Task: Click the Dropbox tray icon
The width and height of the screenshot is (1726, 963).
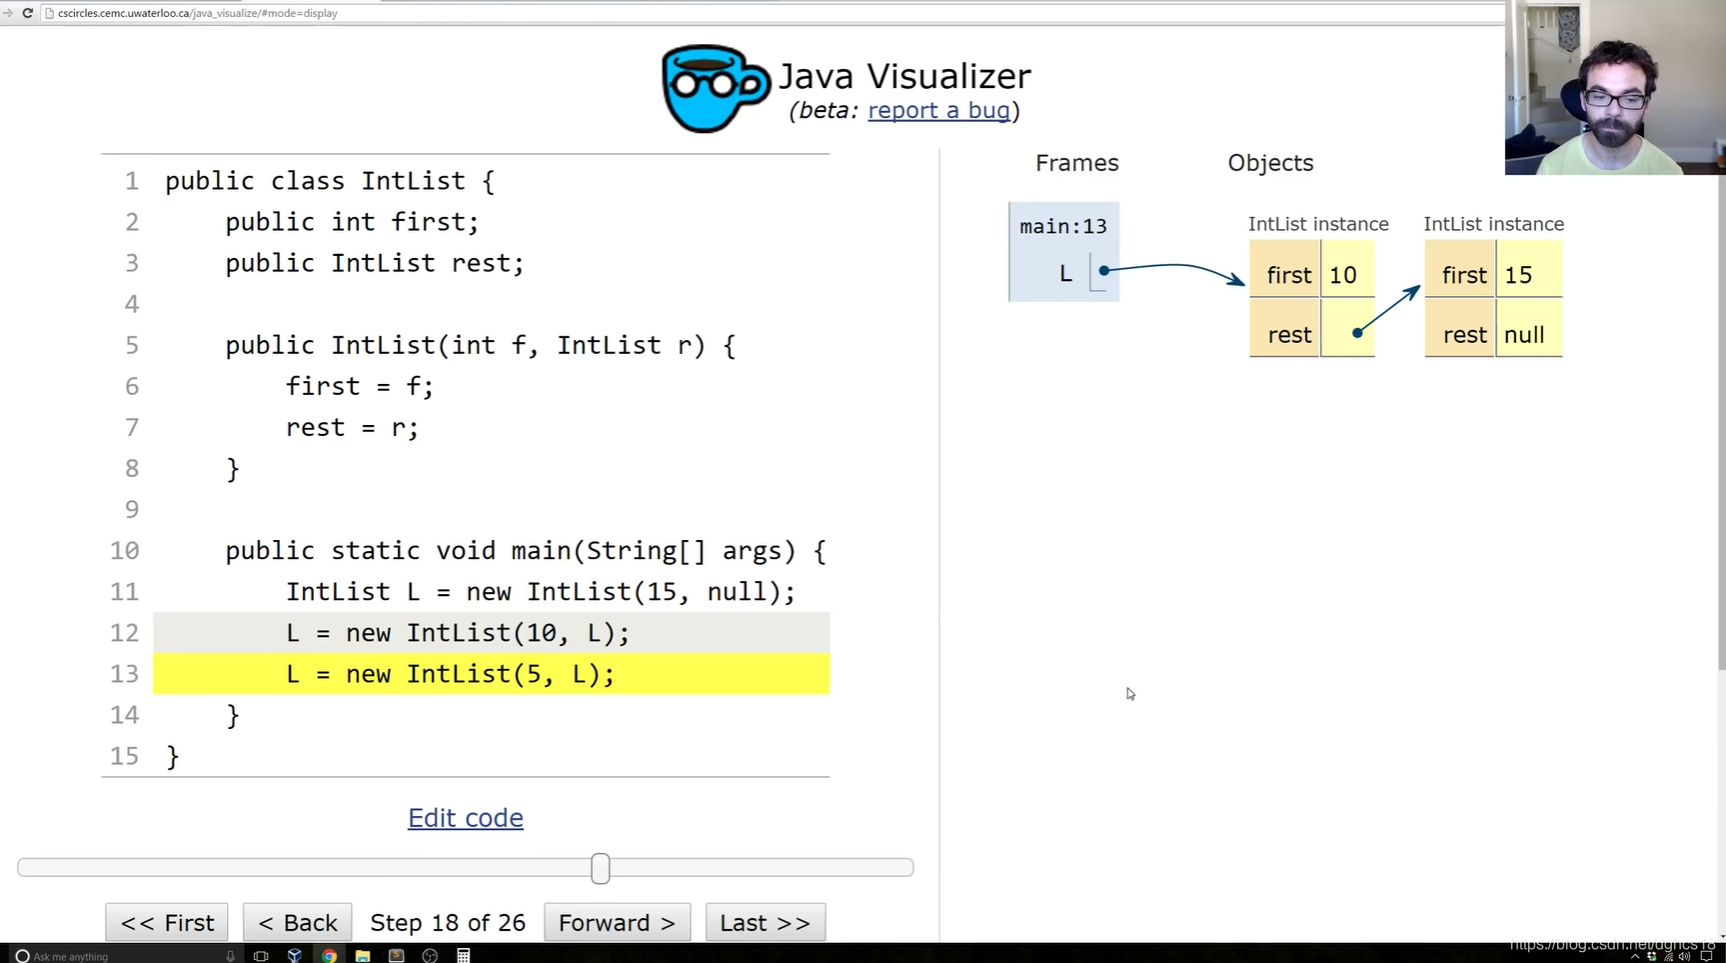Action: point(1652,957)
